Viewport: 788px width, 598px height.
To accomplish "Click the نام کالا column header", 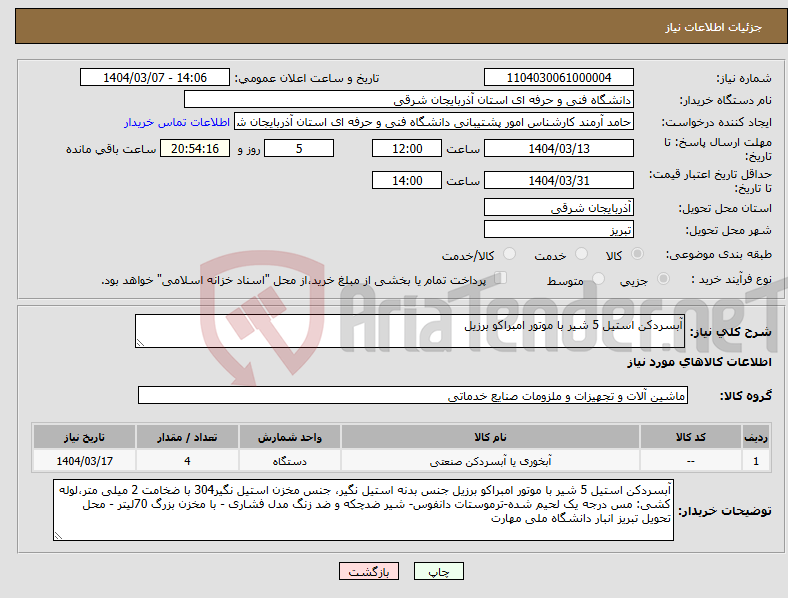I will tap(490, 437).
